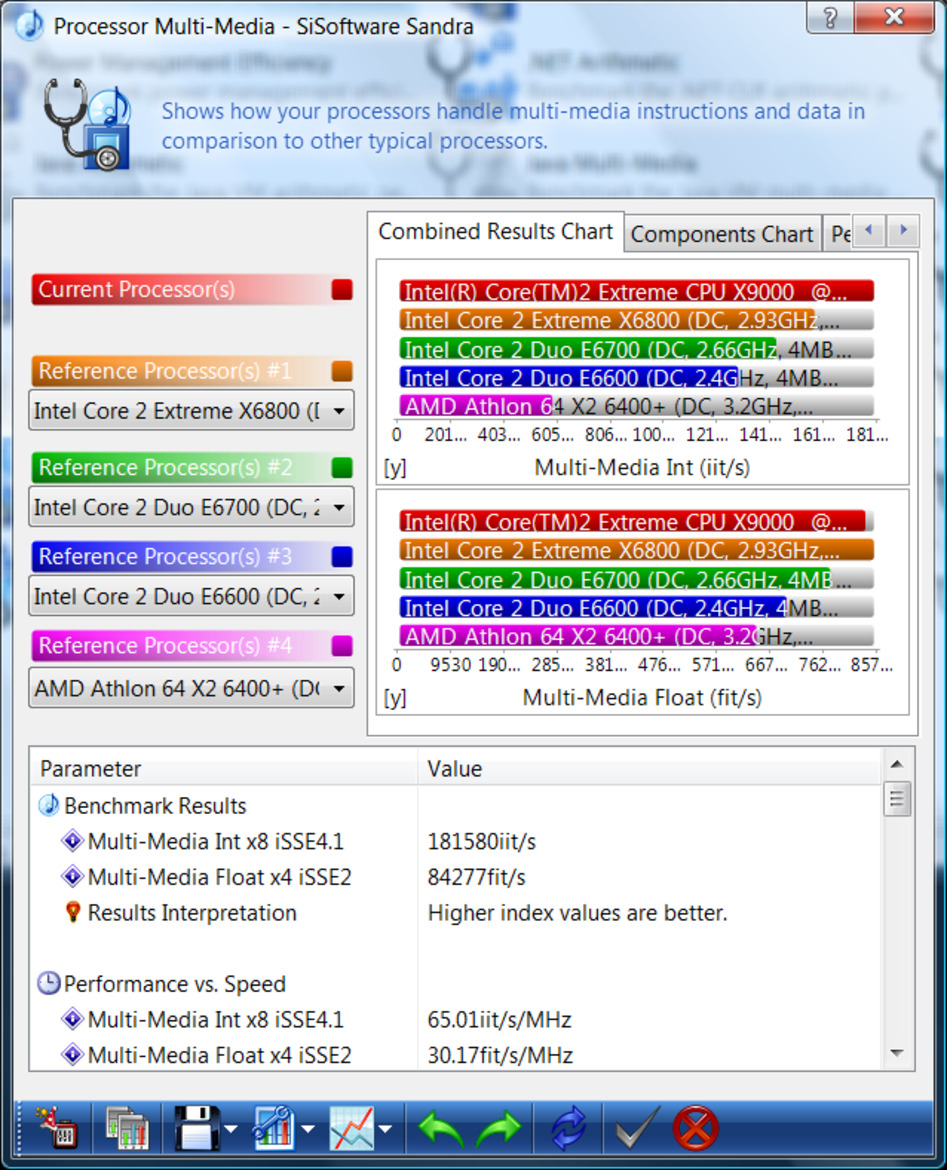Click the refresh benchmark icon

coord(567,1127)
